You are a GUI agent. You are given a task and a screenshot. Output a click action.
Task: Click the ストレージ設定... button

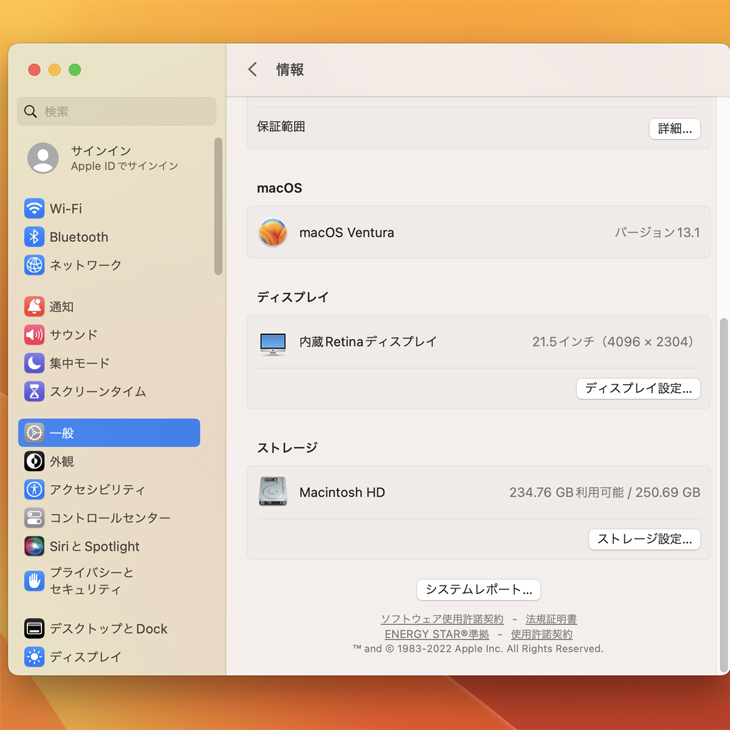click(644, 539)
